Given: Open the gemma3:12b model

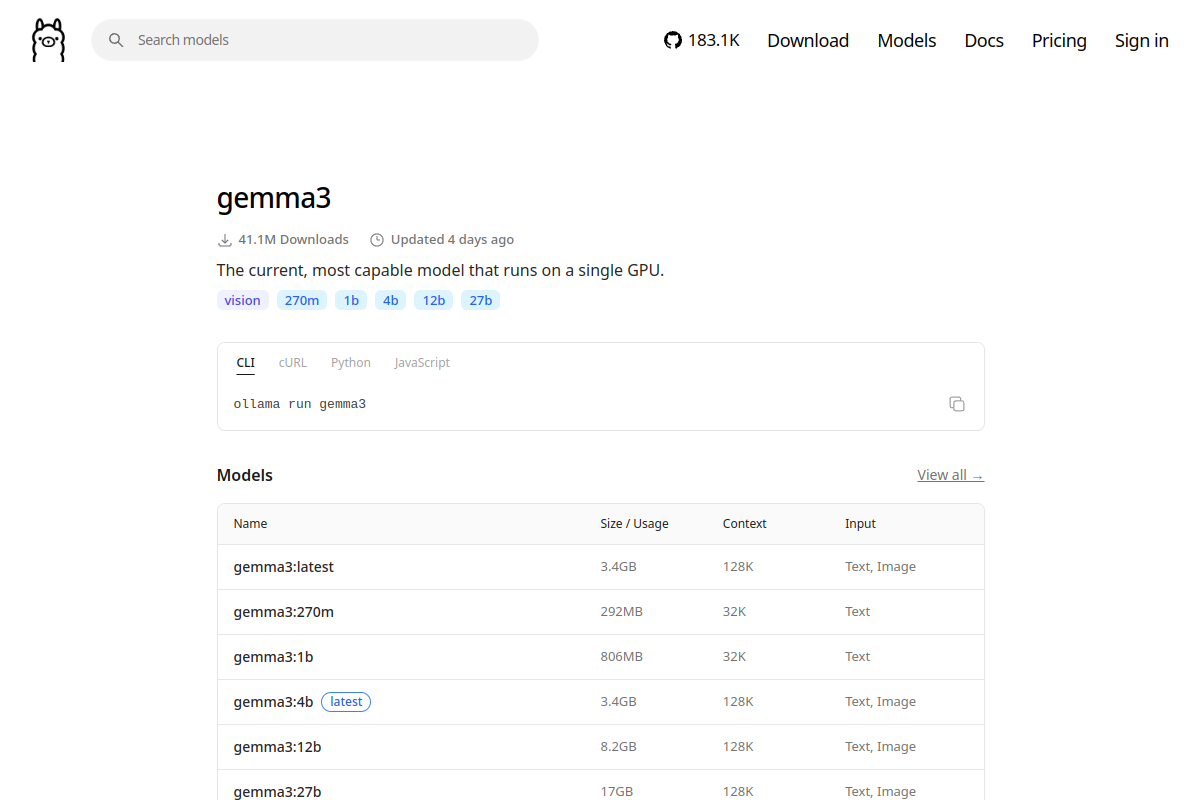Looking at the screenshot, I should pos(277,747).
